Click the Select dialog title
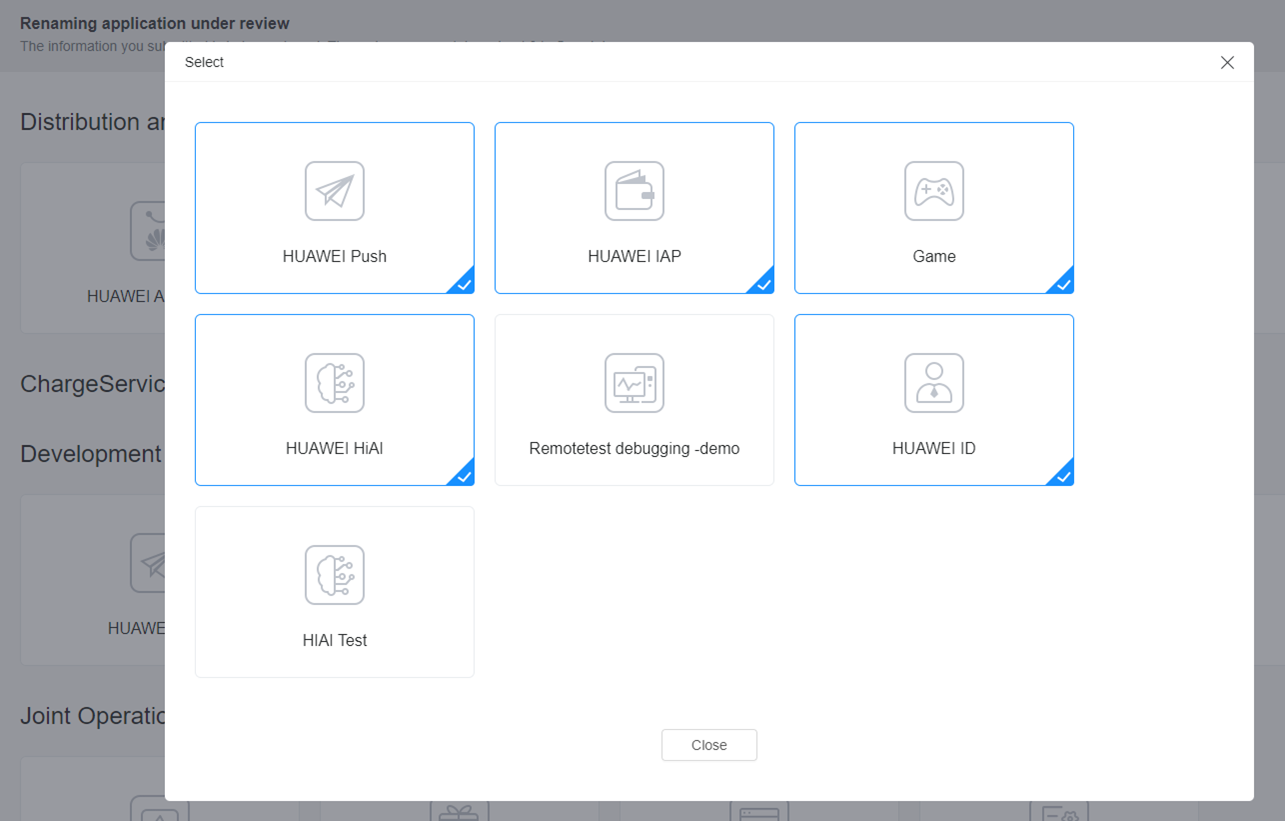The height and width of the screenshot is (821, 1285). click(x=204, y=62)
